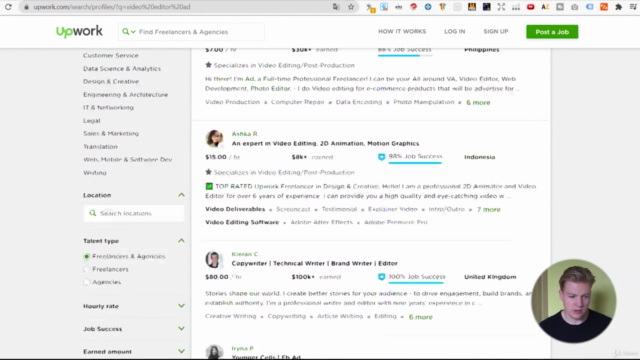
Task: Select the Freelancers radio button
Action: 86,269
